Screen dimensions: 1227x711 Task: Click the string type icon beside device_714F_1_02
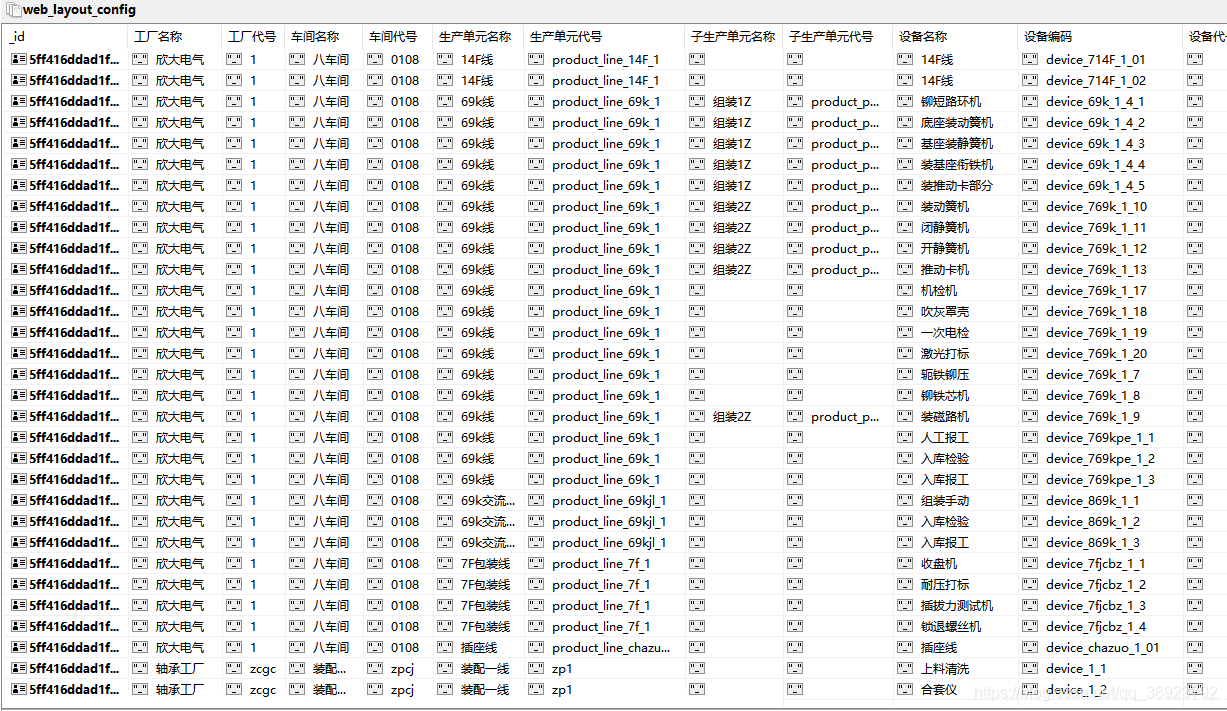tap(1030, 81)
